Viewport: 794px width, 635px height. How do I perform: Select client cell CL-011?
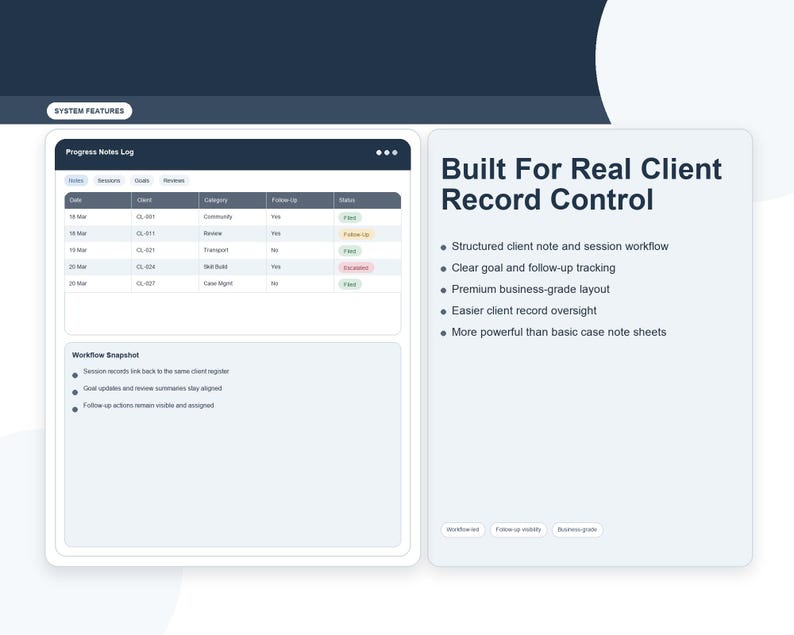(x=165, y=234)
